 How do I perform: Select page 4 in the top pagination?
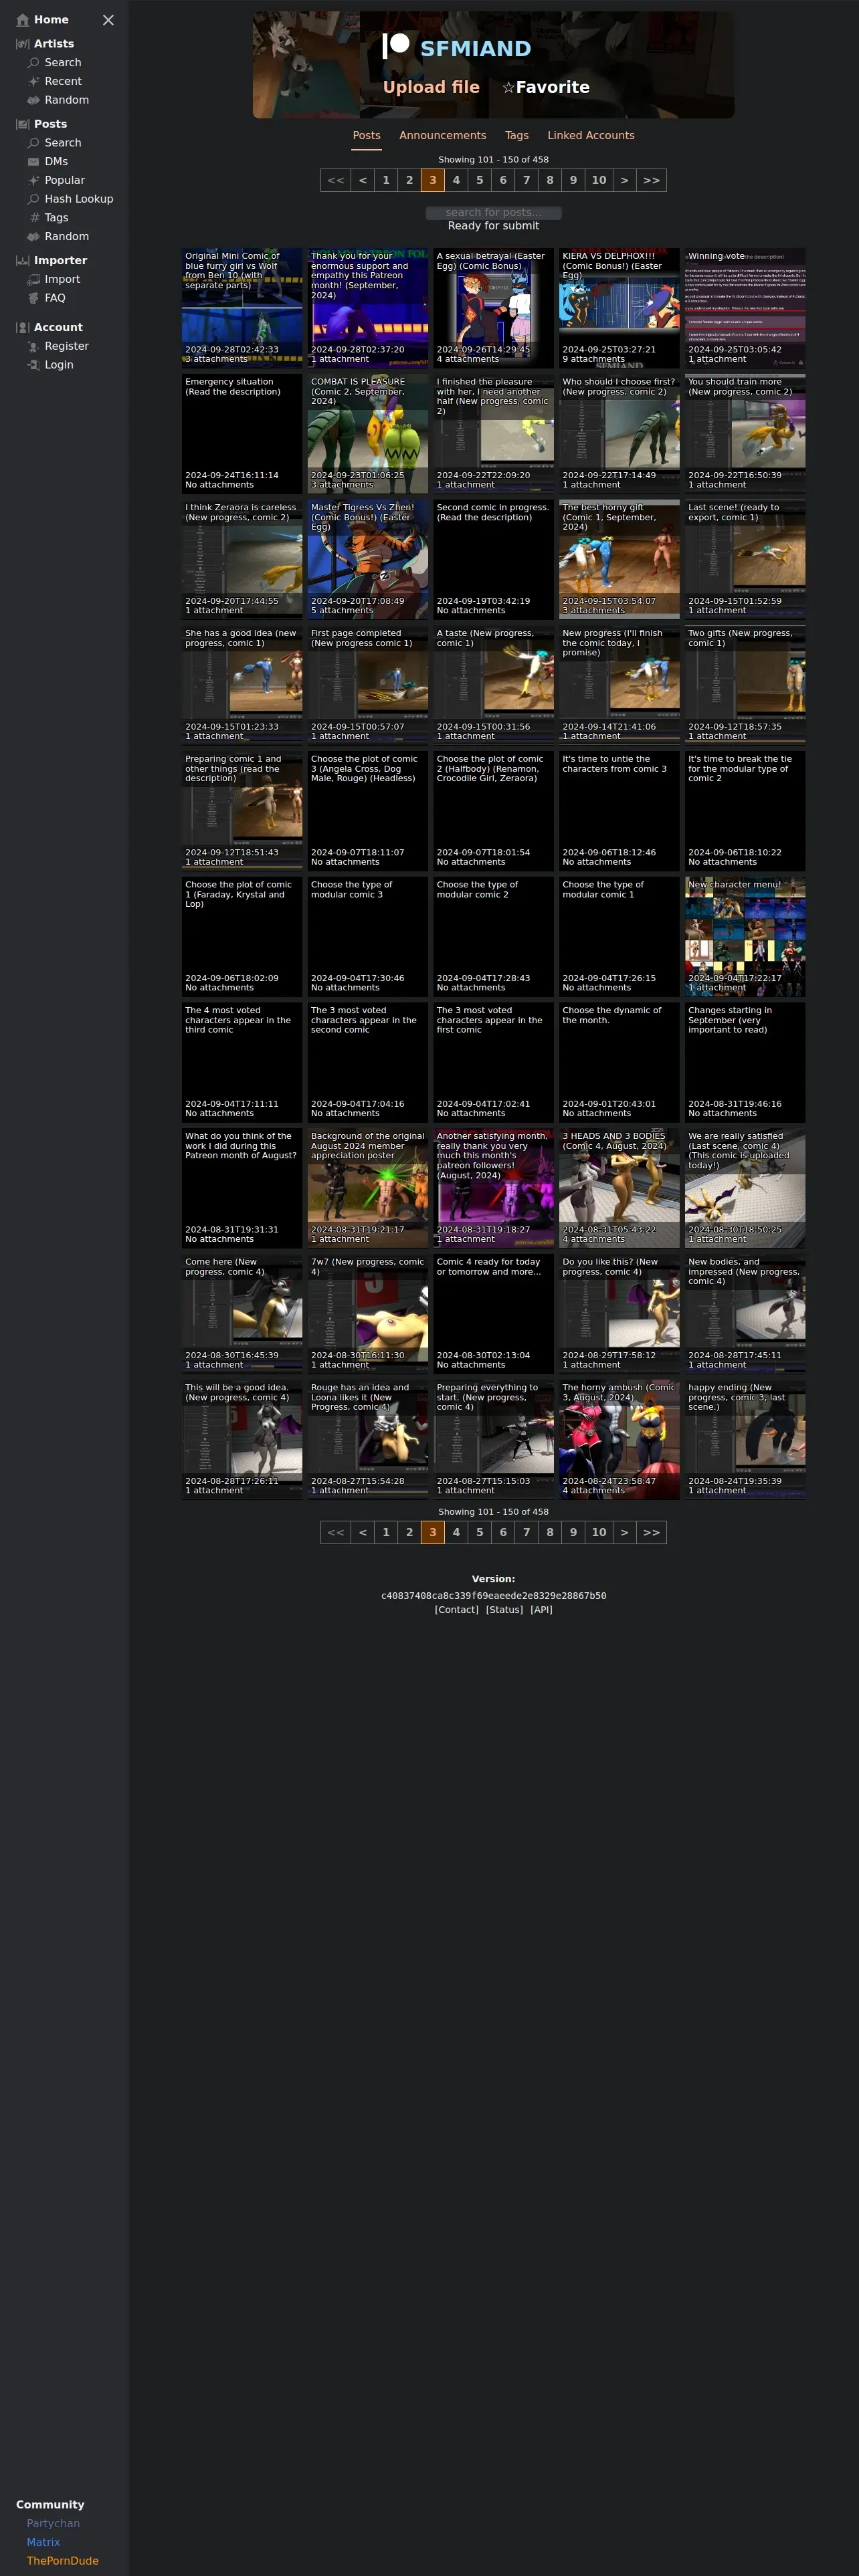pyautogui.click(x=456, y=181)
